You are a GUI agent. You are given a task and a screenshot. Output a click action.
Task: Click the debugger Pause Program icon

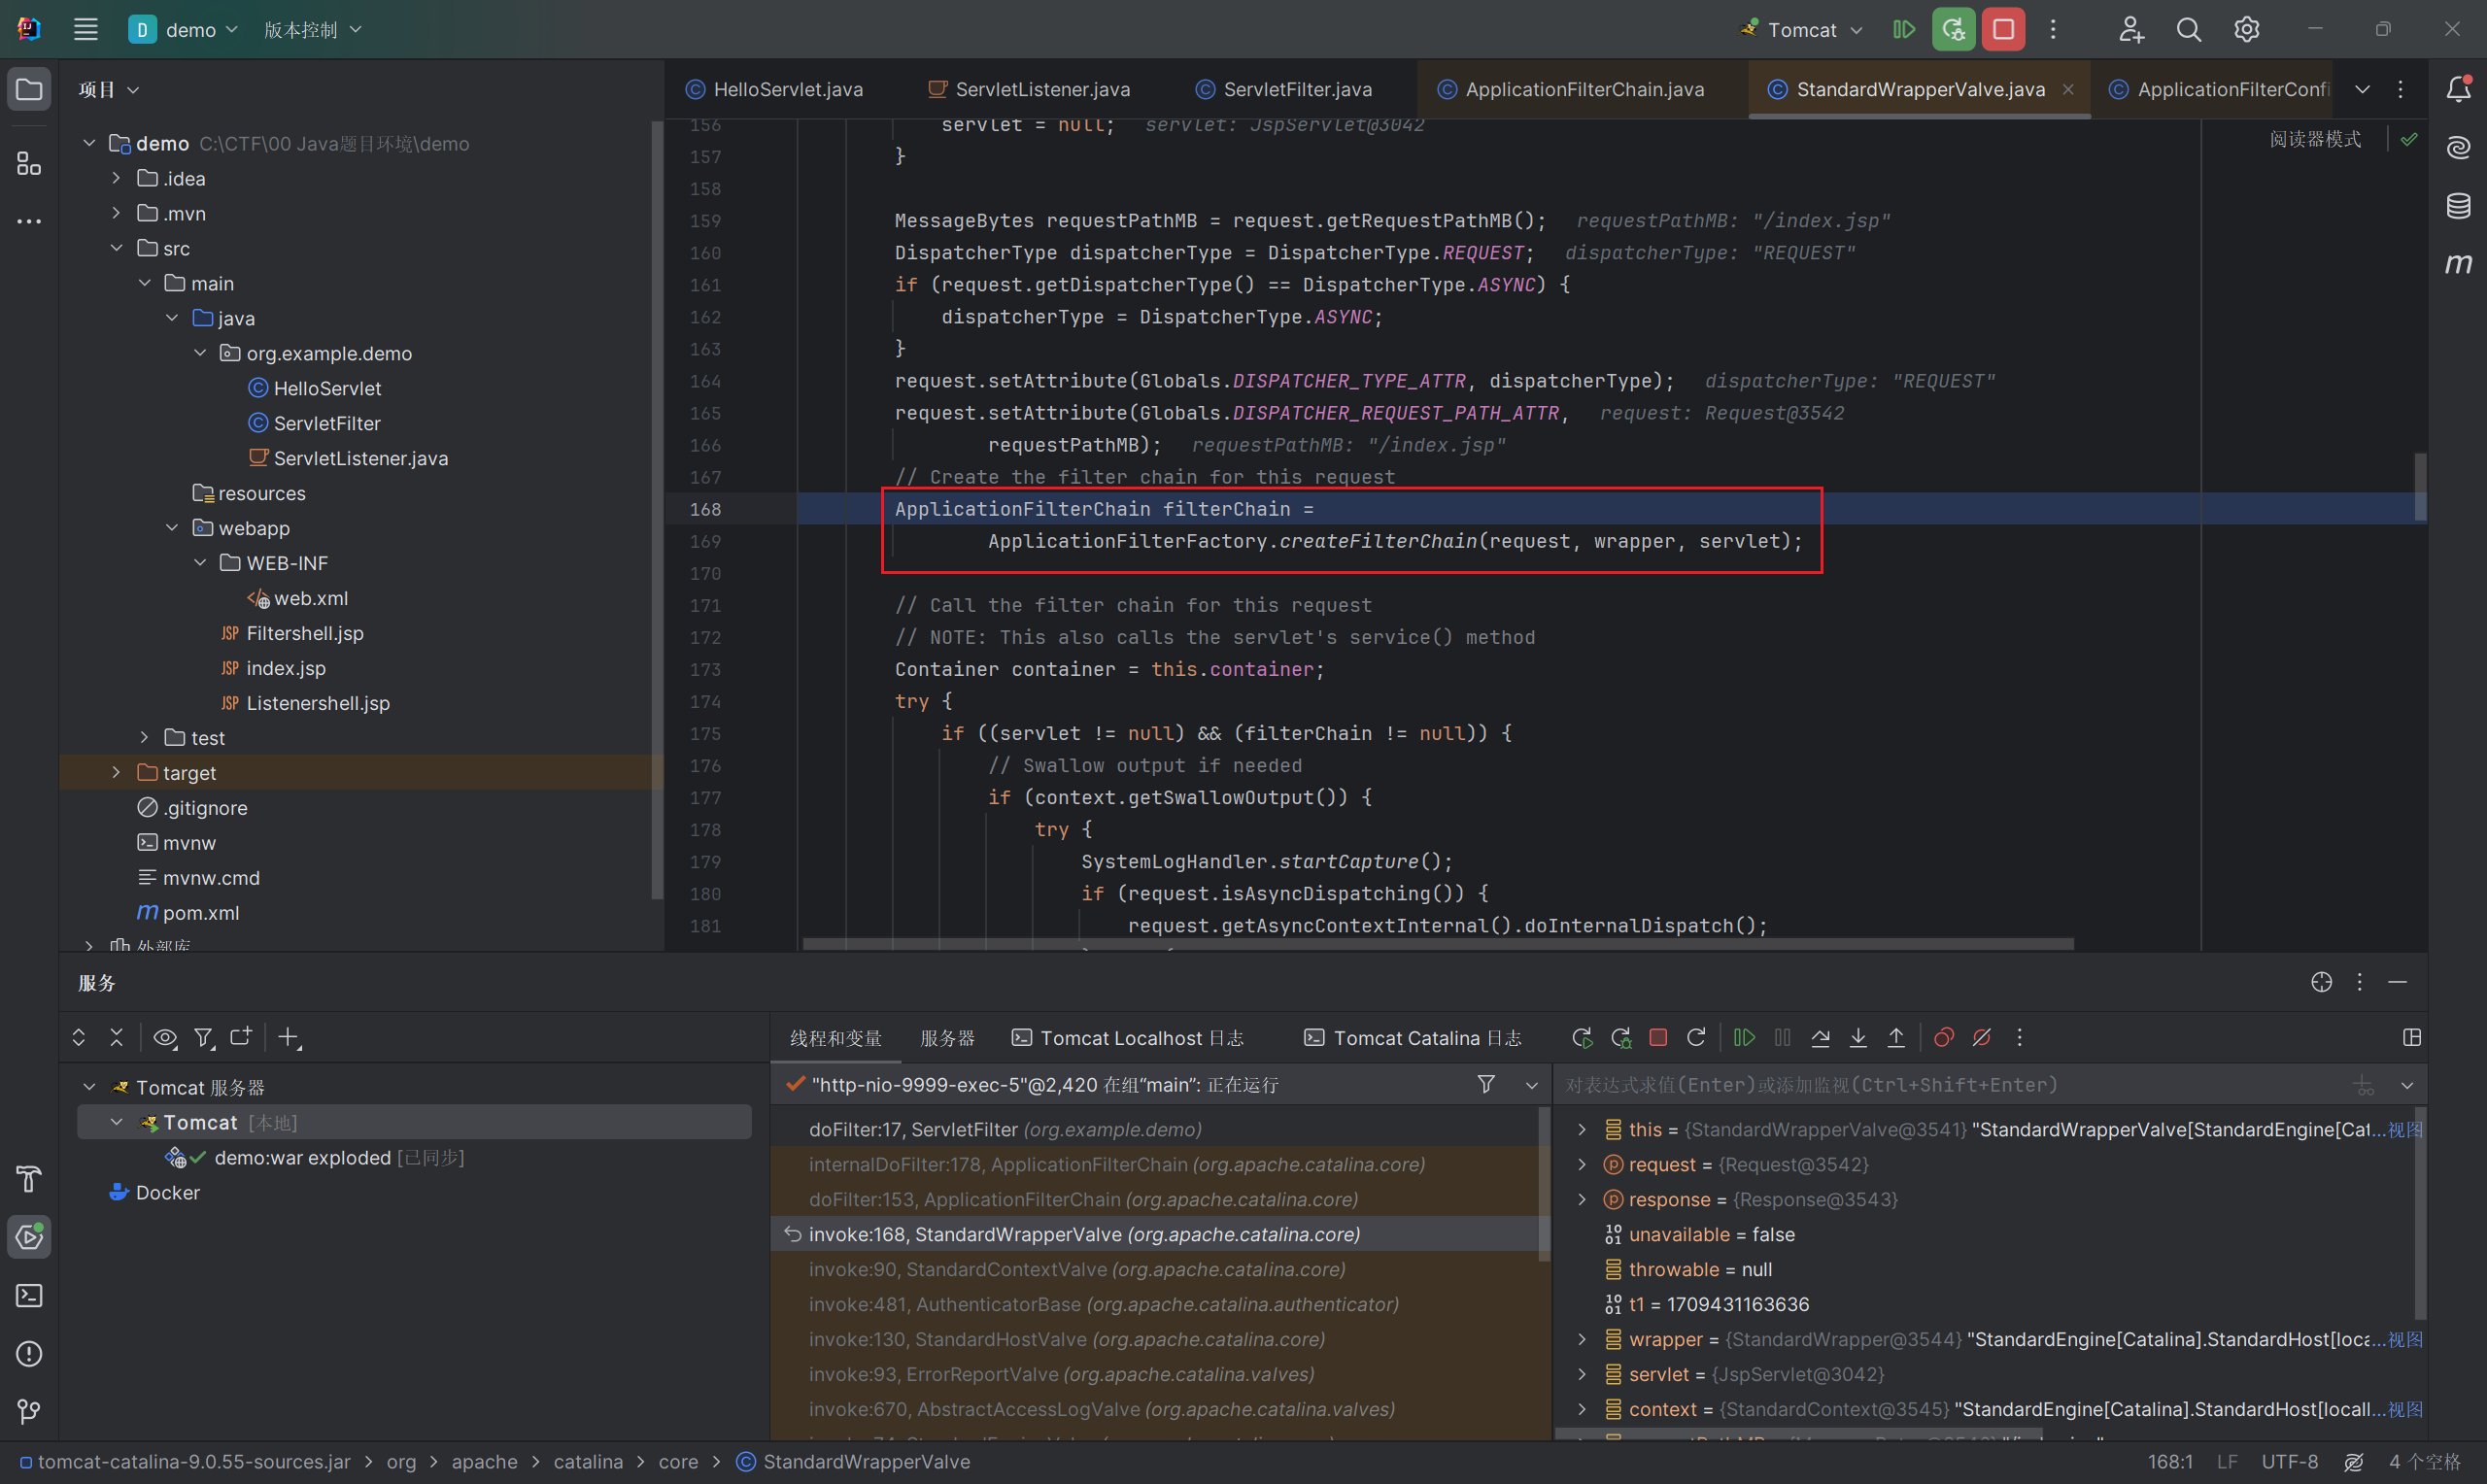pyautogui.click(x=1782, y=1038)
